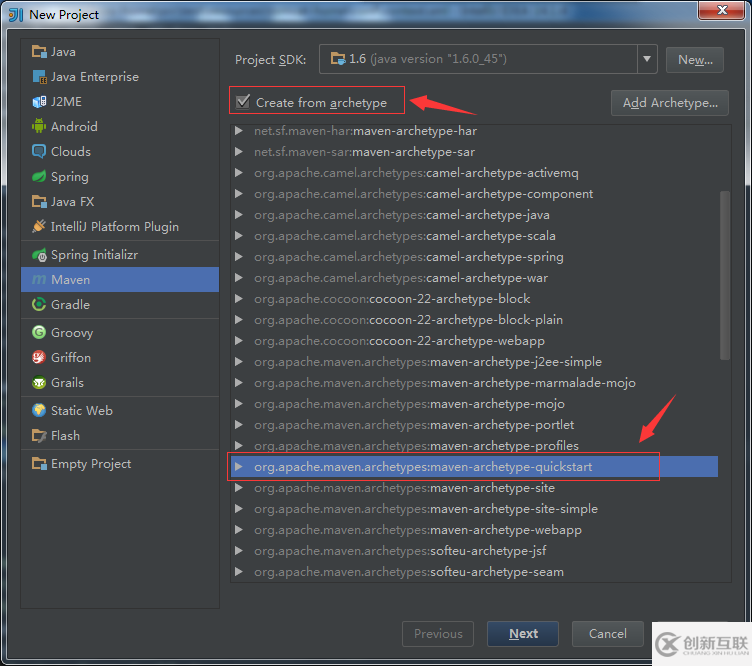
Task: Select Java Enterprise project type
Action: (x=120, y=77)
